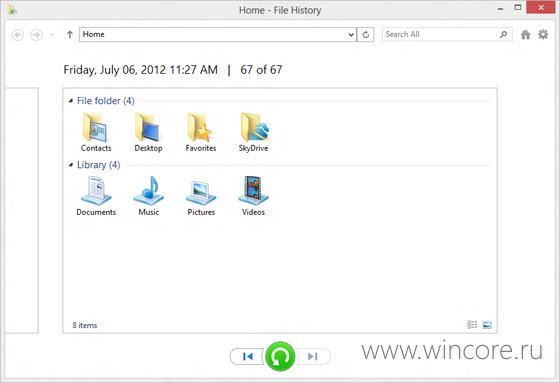
Task: Open the settings gear menu
Action: tap(543, 35)
